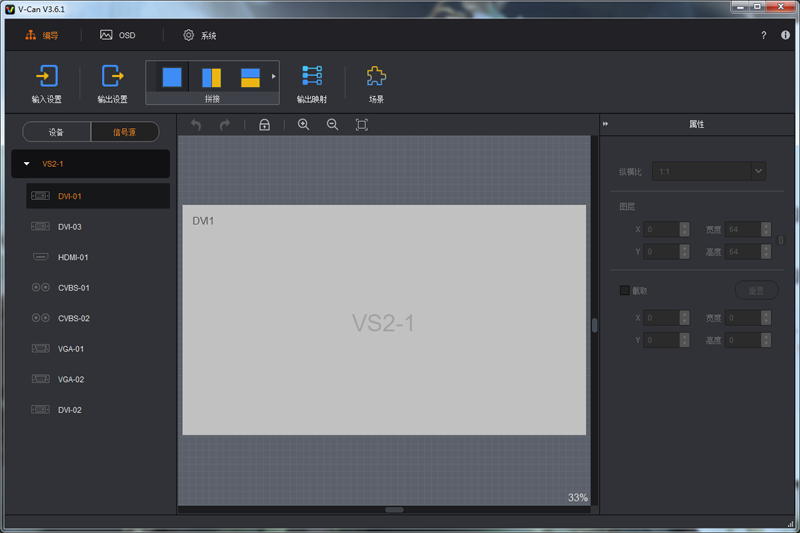Open 输出设置 output settings
The image size is (800, 533).
pyautogui.click(x=112, y=82)
